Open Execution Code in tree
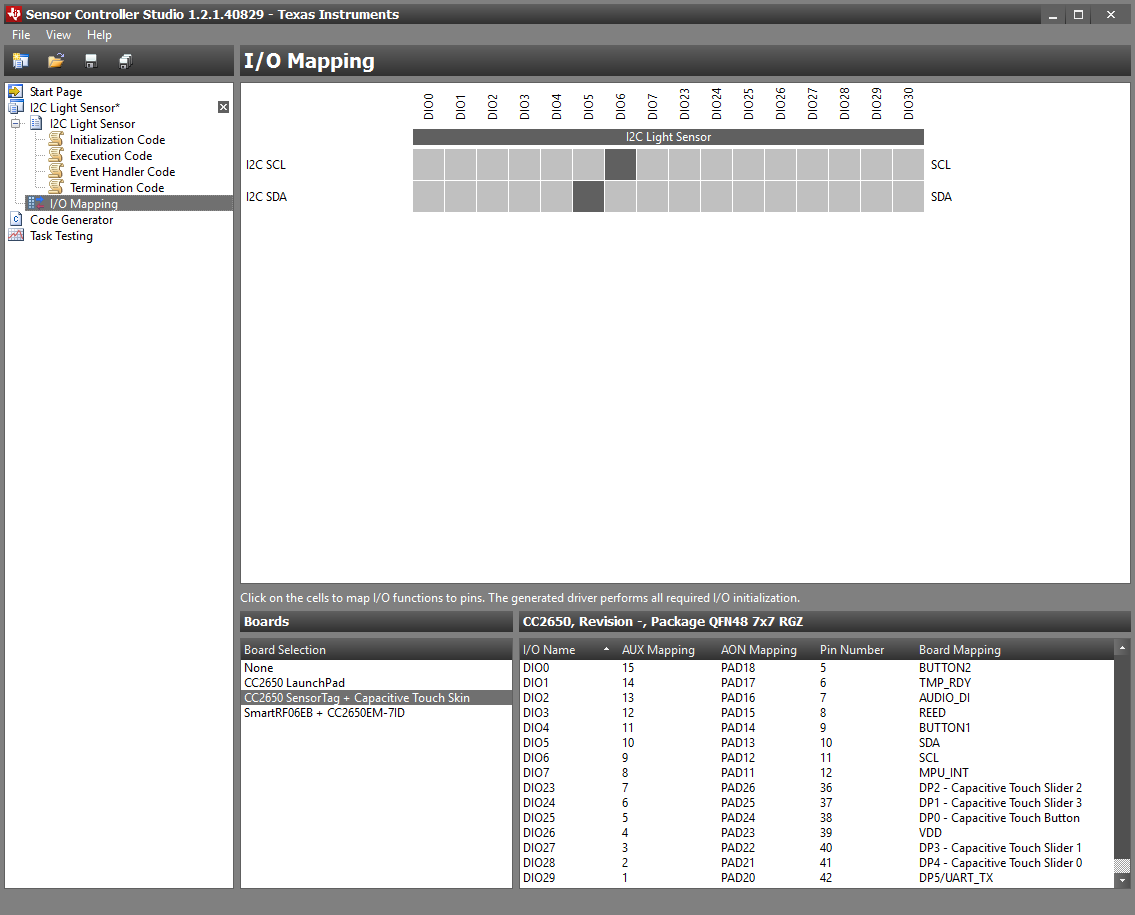The image size is (1135, 915). pyautogui.click(x=111, y=156)
